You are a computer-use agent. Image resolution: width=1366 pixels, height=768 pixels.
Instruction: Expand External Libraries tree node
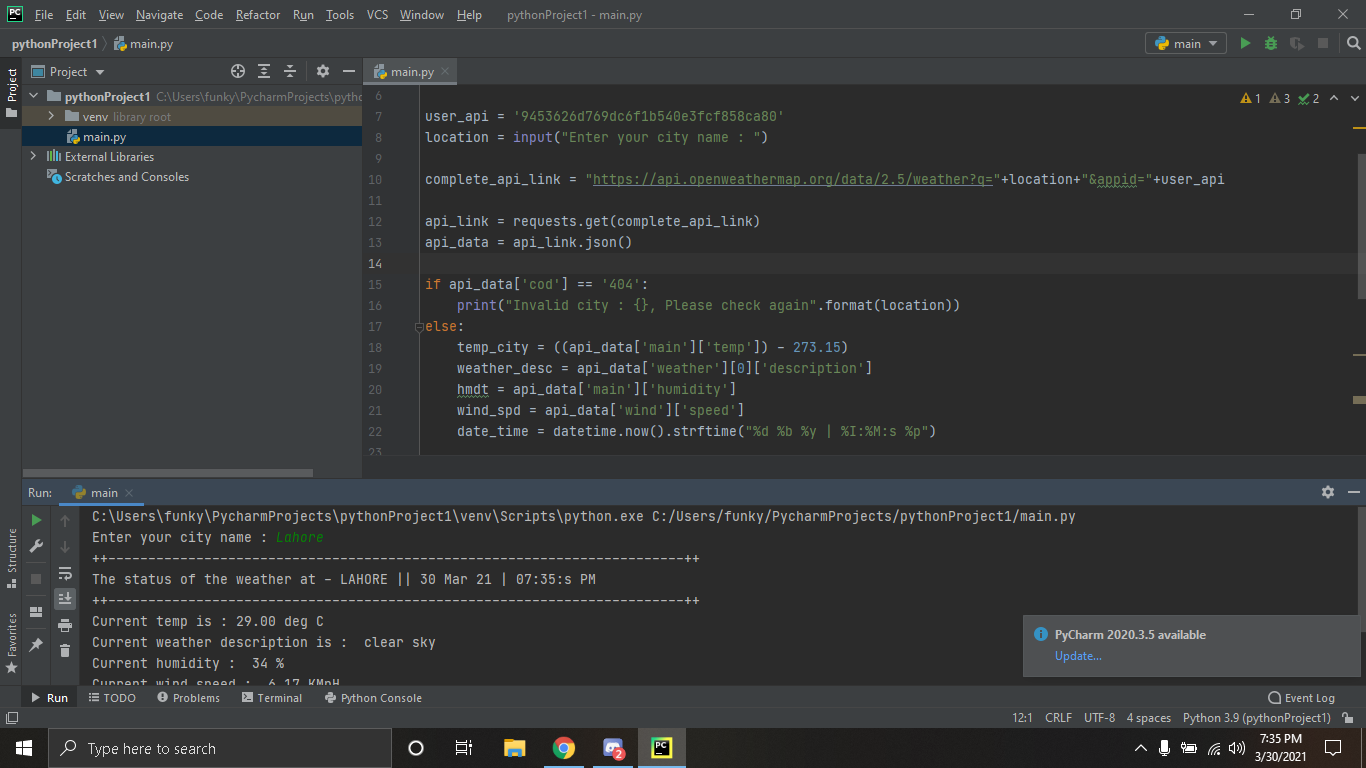coord(33,156)
